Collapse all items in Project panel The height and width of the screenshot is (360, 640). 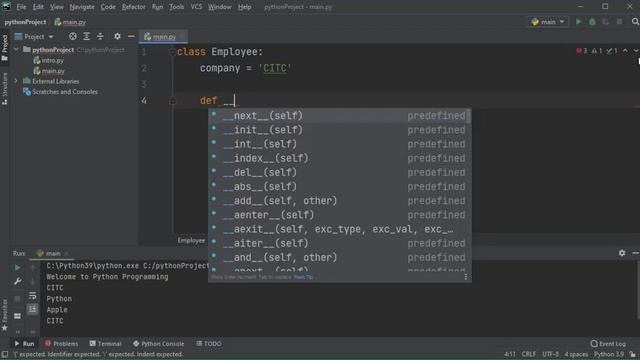point(100,36)
